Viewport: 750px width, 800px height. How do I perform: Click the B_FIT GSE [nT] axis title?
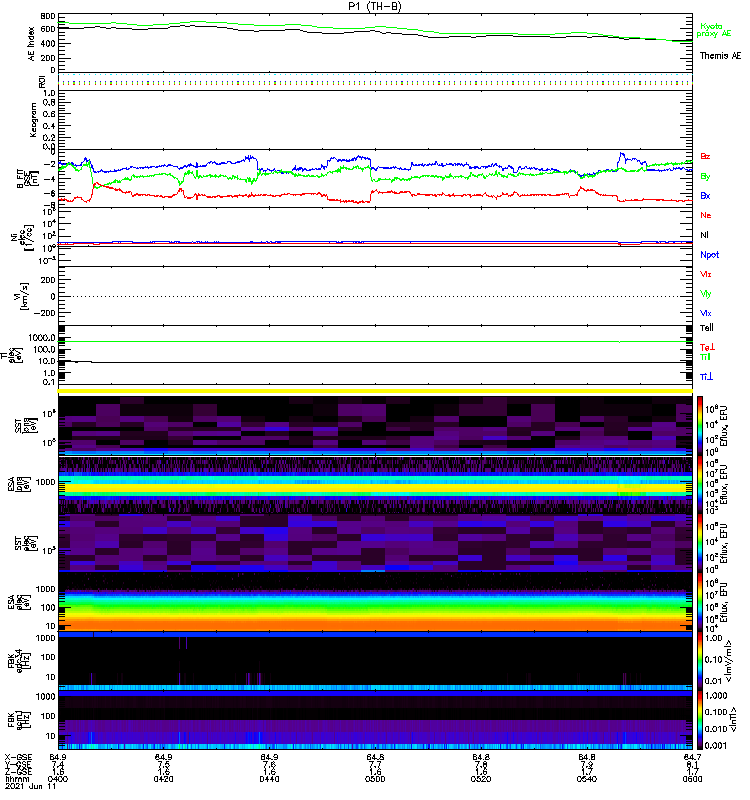click(x=28, y=179)
